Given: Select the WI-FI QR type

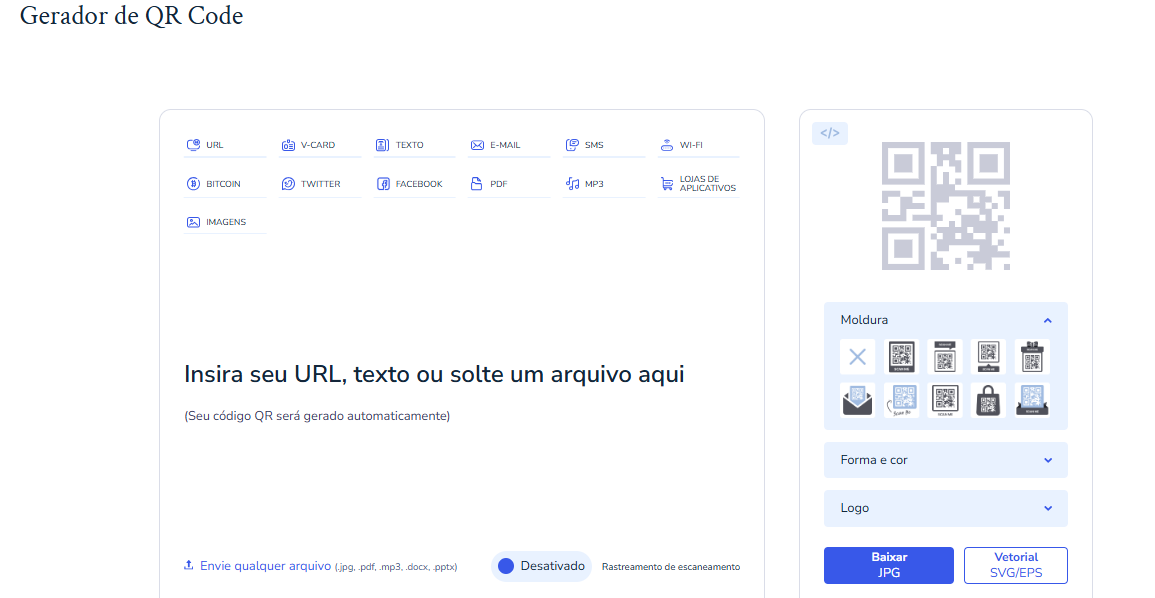Looking at the screenshot, I should tap(698, 145).
